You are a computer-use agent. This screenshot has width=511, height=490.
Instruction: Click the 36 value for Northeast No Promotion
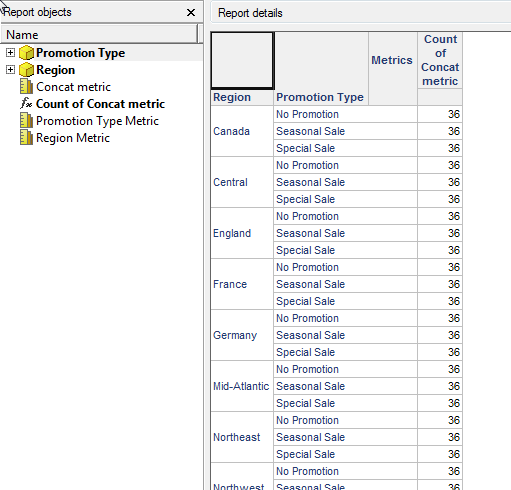click(440, 420)
